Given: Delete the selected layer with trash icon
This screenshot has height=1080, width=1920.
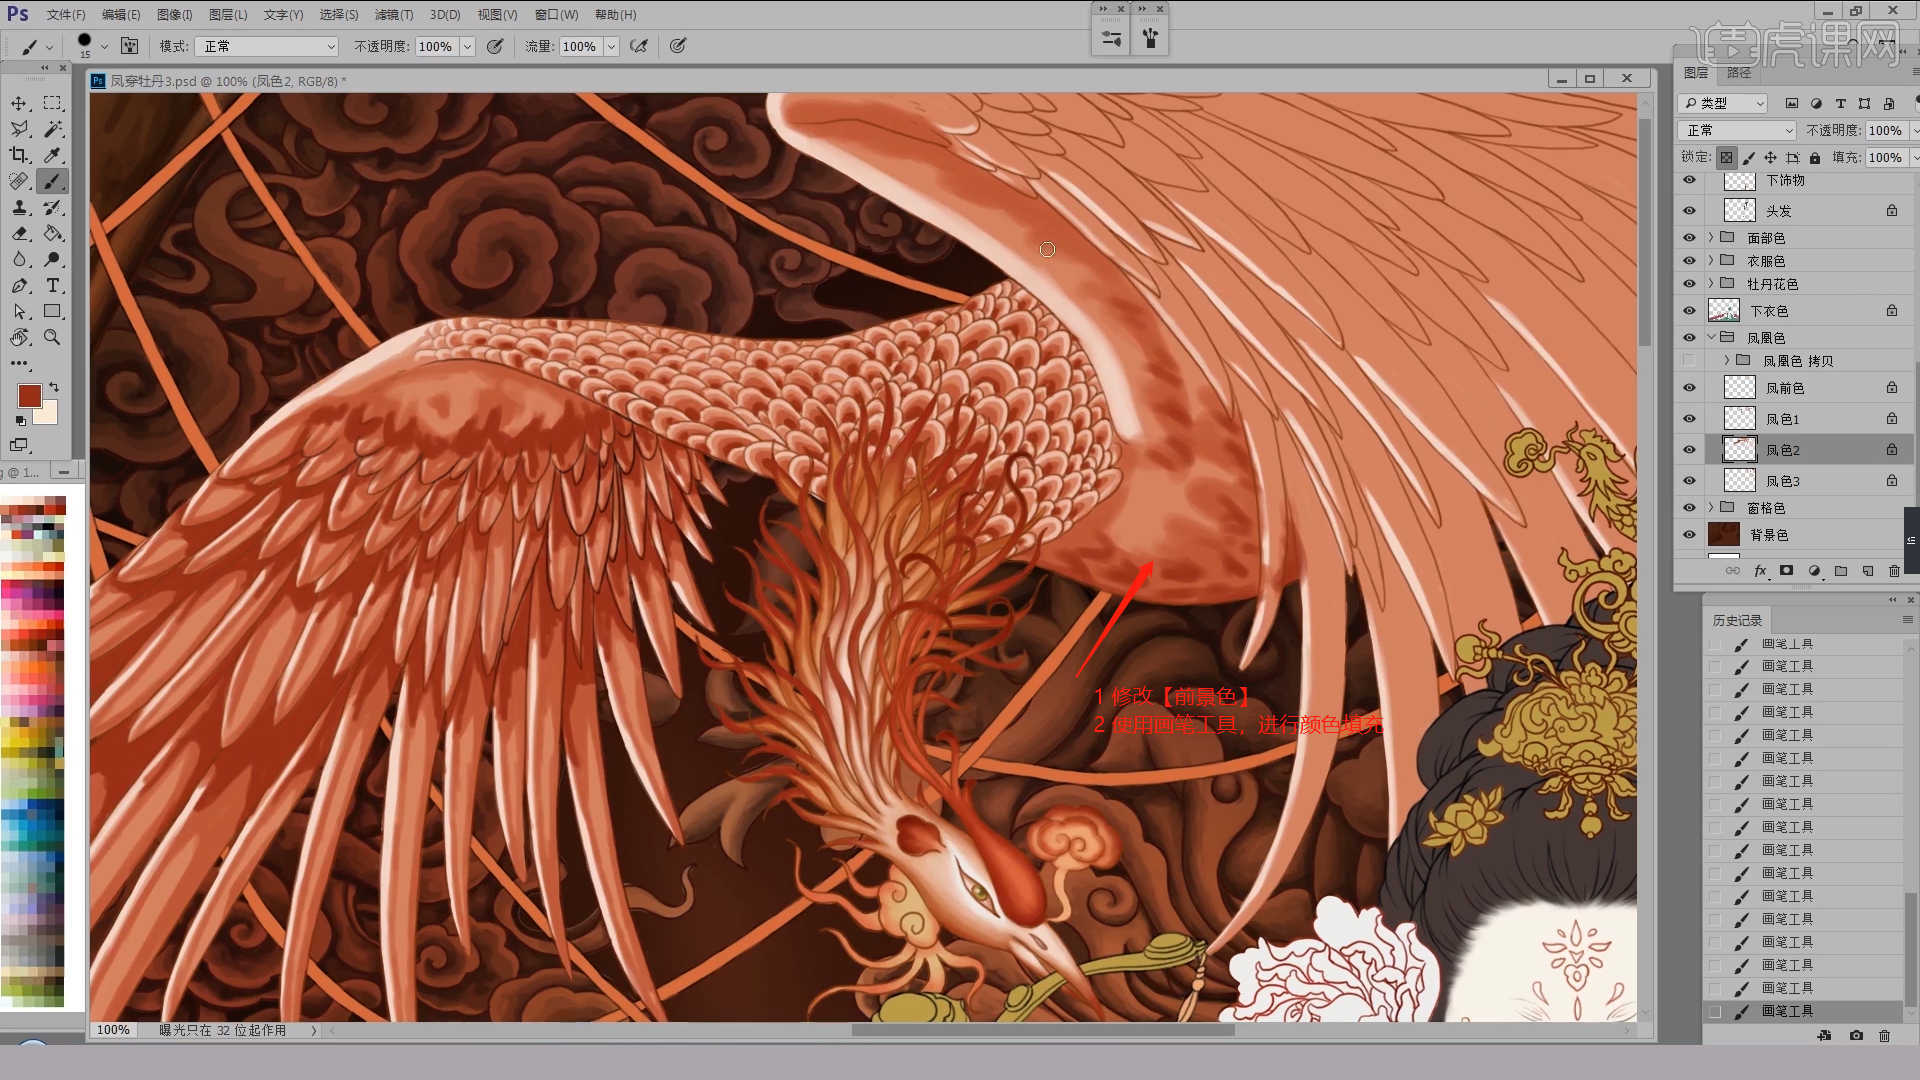Looking at the screenshot, I should tap(1894, 571).
